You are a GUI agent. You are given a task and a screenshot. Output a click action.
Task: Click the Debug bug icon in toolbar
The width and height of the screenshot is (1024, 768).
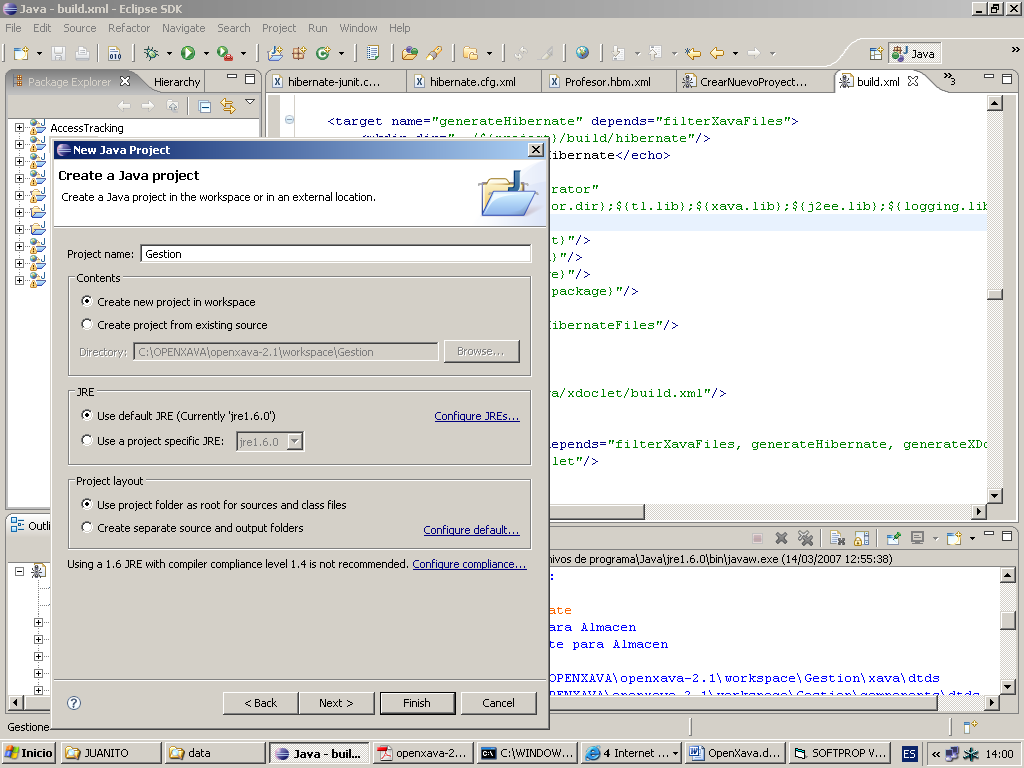[x=151, y=53]
